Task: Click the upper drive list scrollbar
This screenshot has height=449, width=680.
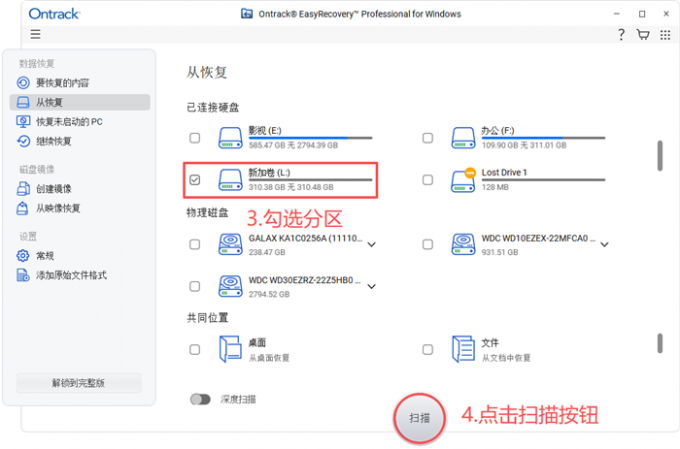Action: (660, 156)
